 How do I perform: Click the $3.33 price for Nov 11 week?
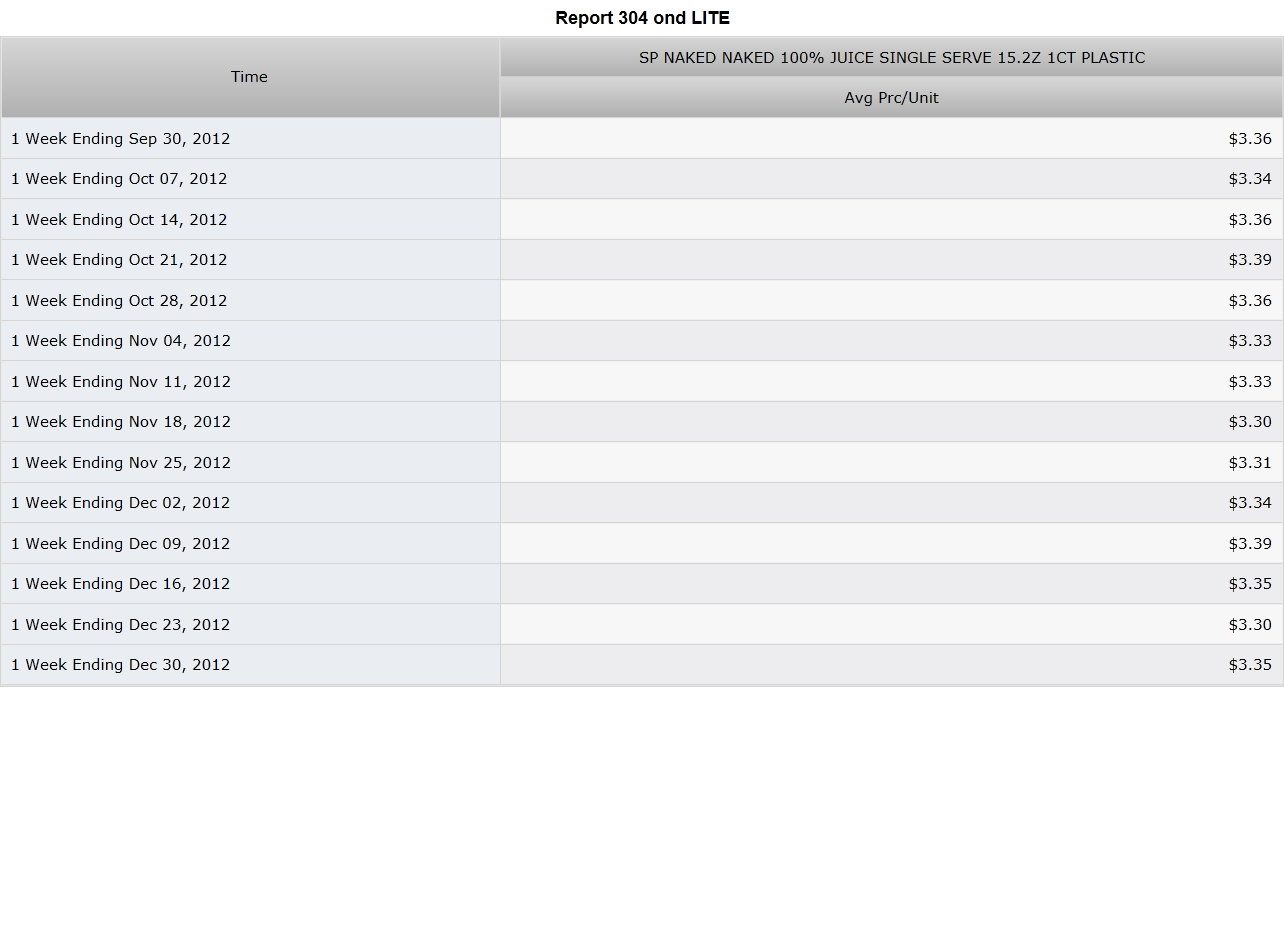pos(1250,381)
